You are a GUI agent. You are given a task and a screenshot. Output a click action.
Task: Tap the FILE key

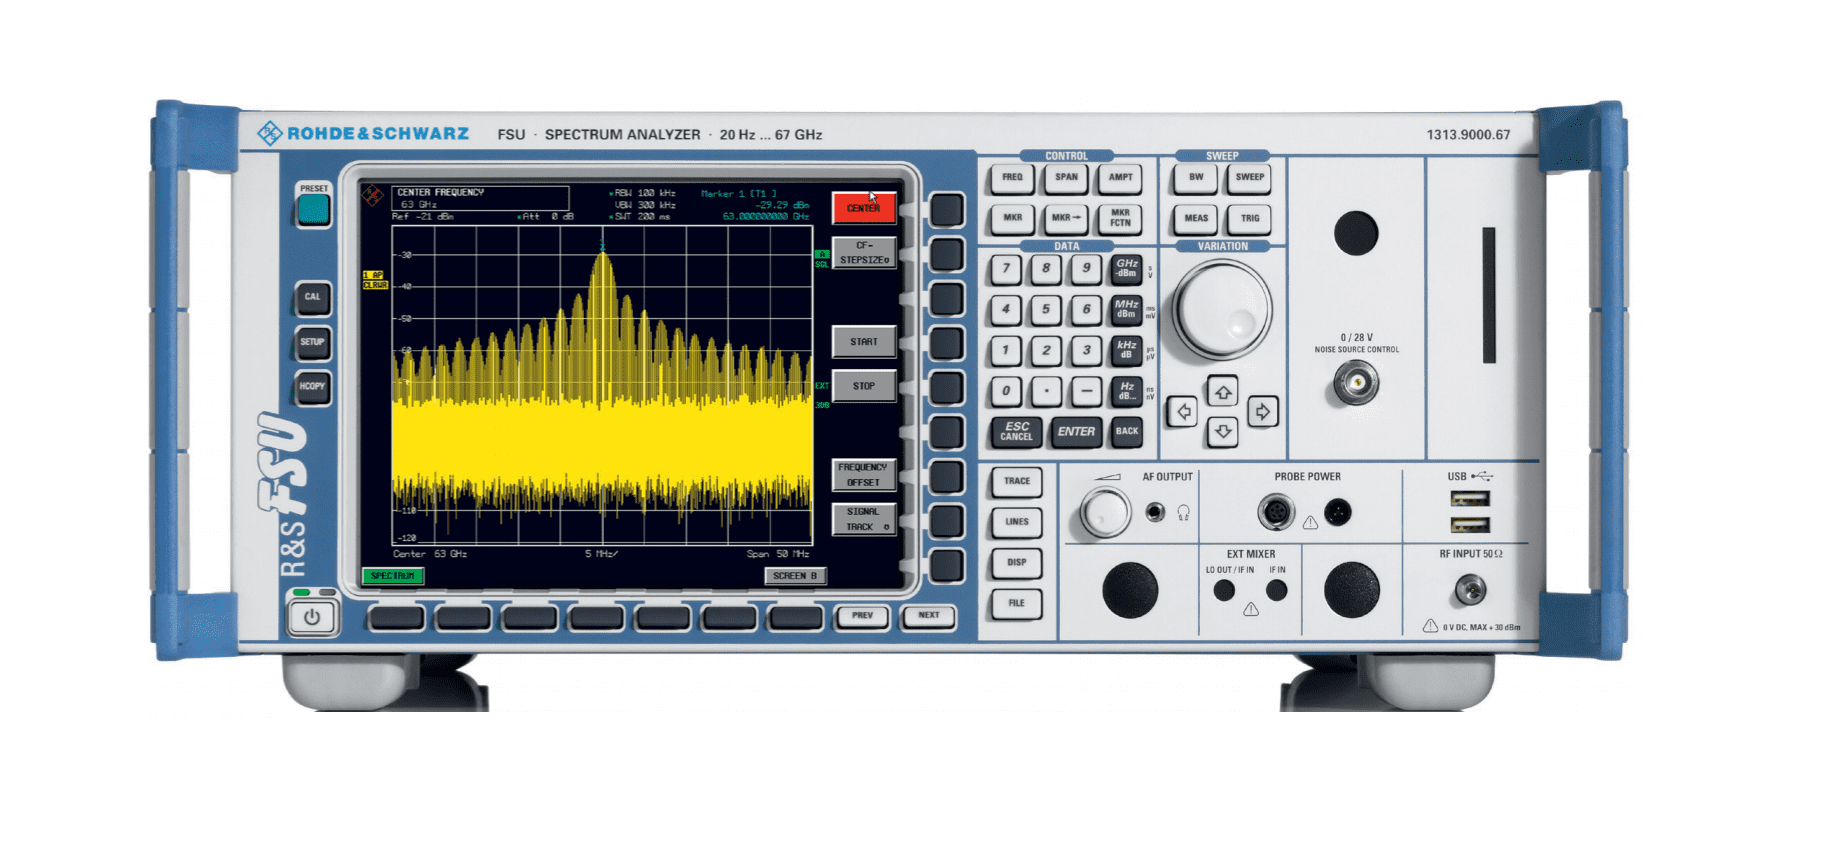pos(1017,603)
